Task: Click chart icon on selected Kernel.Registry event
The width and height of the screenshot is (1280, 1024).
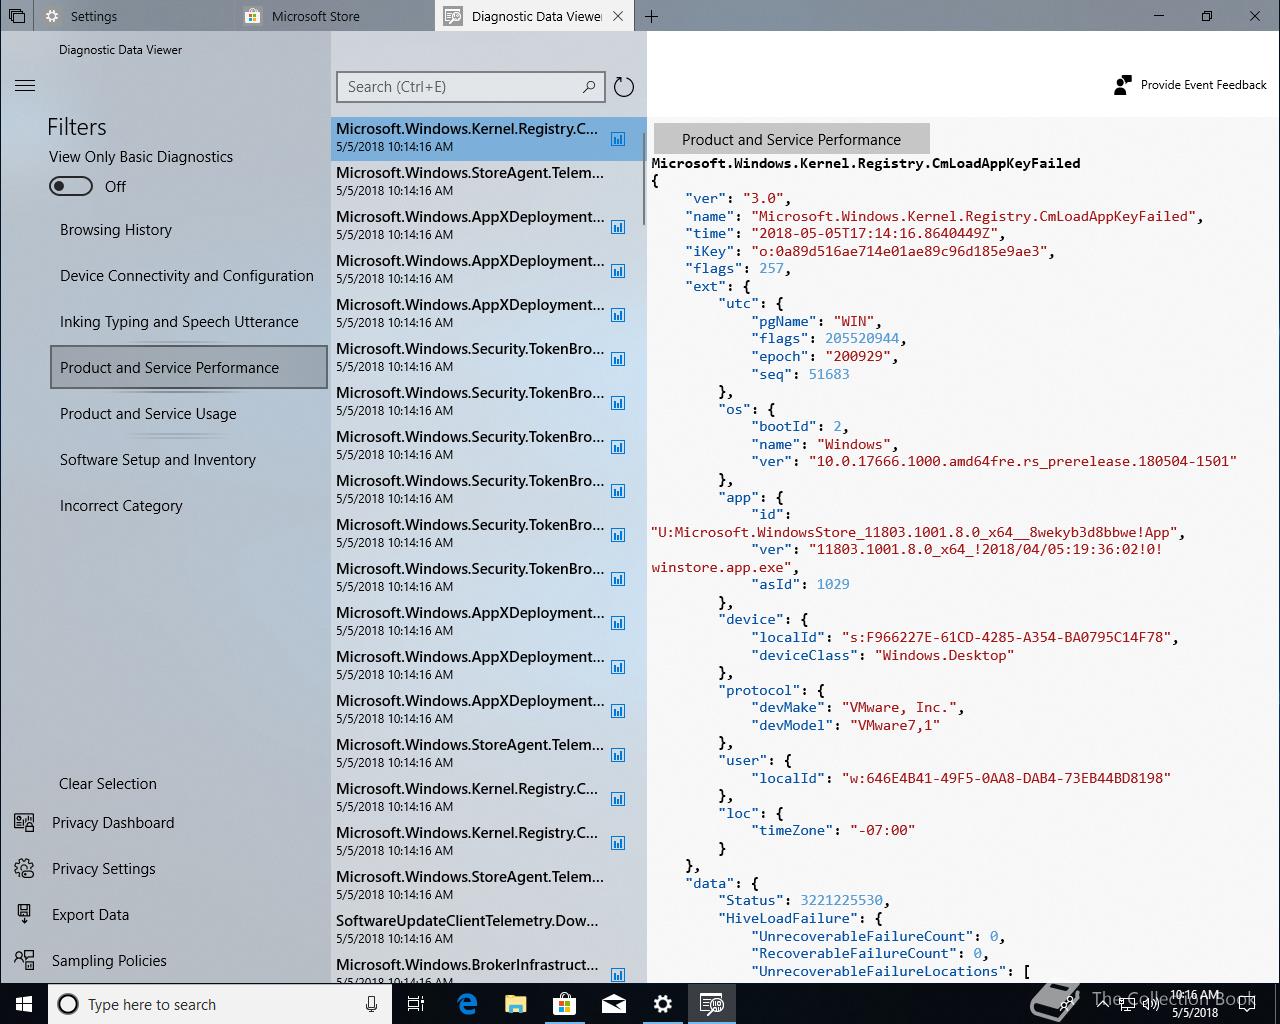Action: (x=618, y=140)
